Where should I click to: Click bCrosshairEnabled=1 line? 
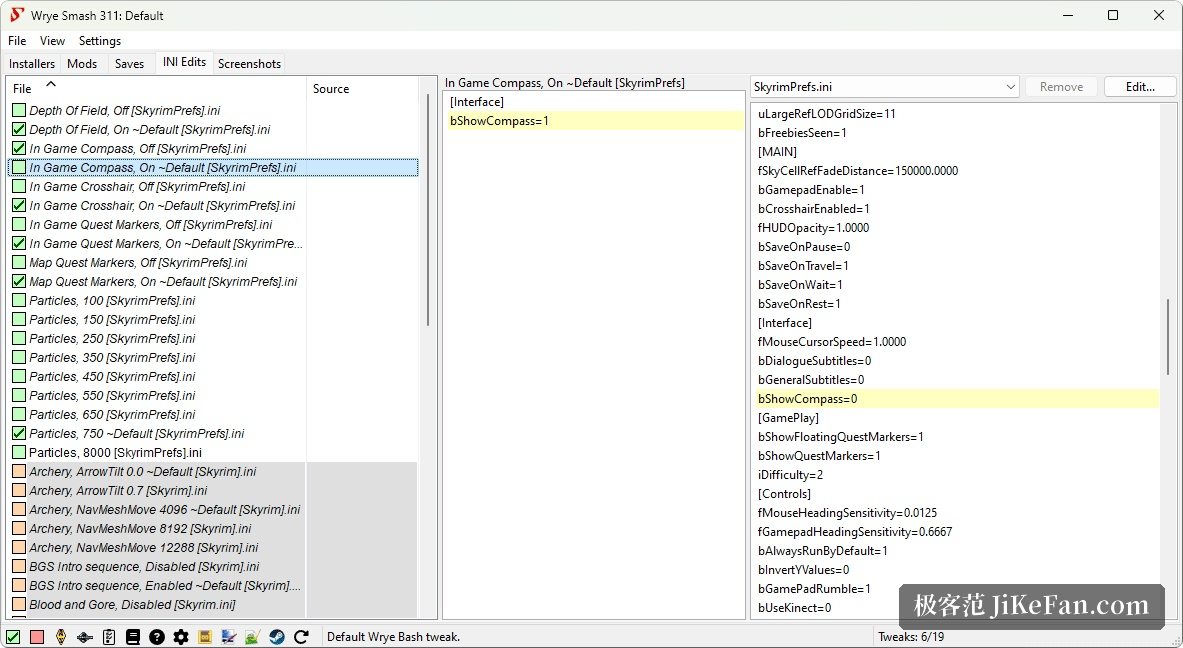point(813,209)
